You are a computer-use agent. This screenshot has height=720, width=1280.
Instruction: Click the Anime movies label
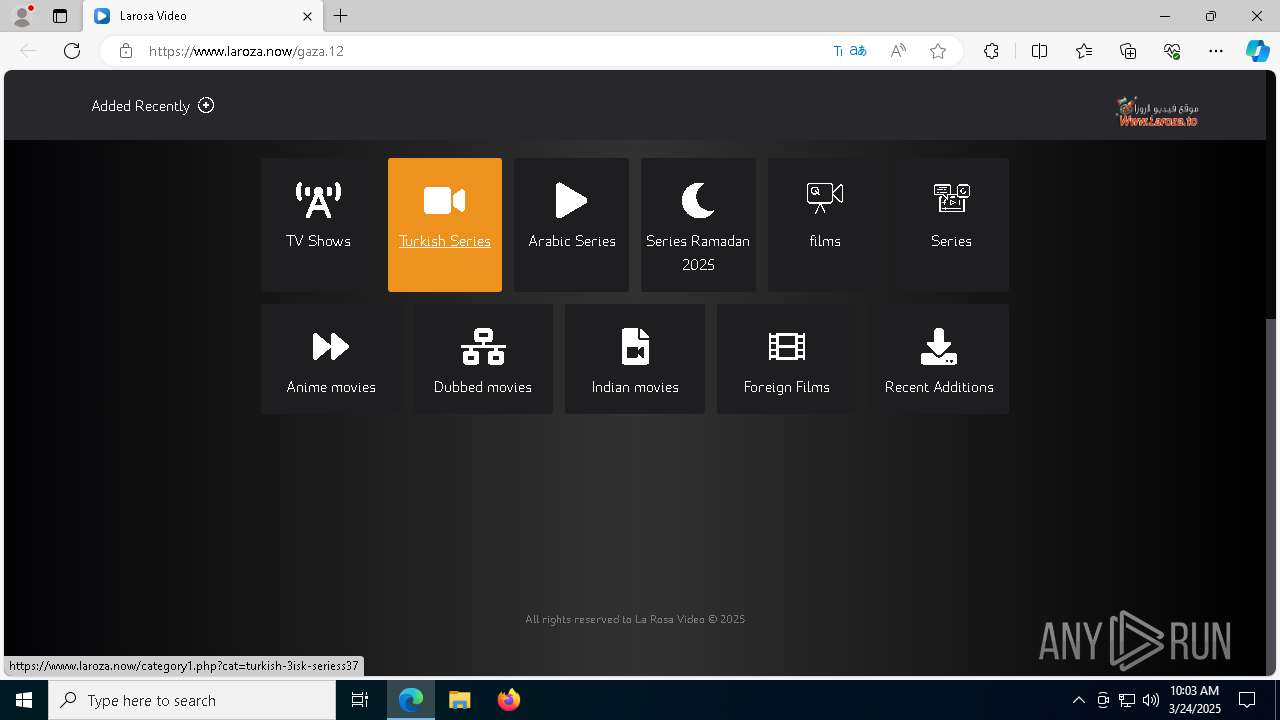pyautogui.click(x=331, y=387)
